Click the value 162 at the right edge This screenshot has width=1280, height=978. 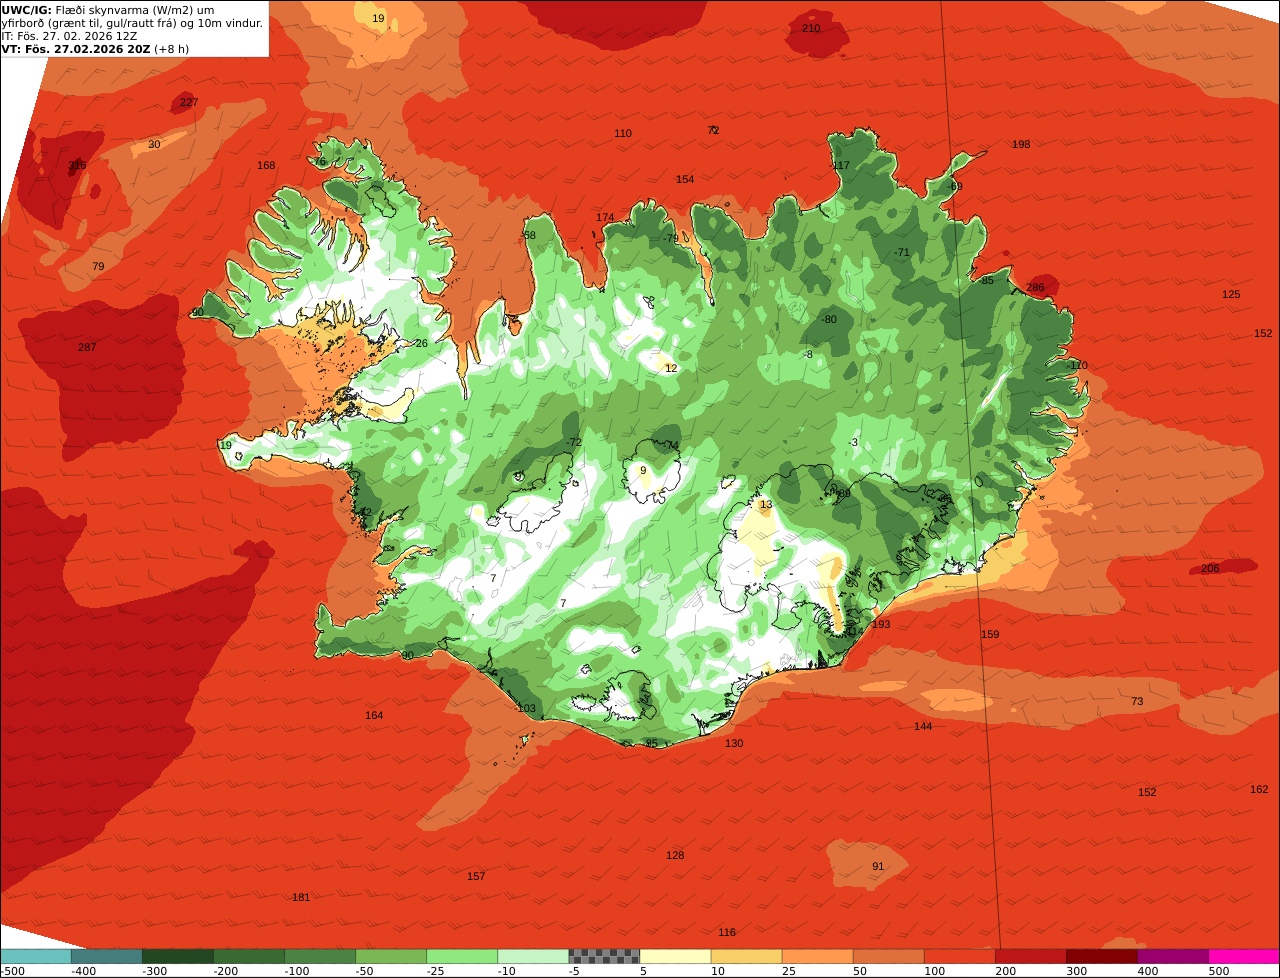pos(1259,790)
